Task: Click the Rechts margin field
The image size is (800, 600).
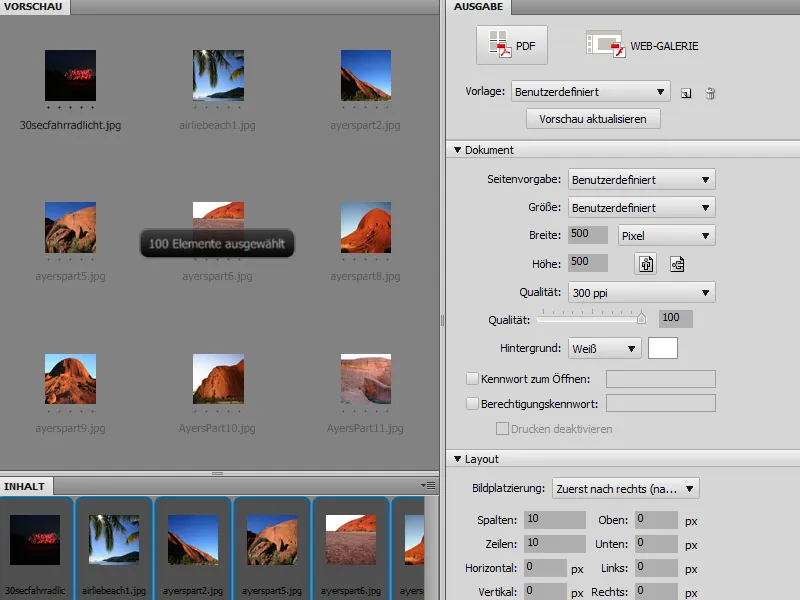Action: tap(656, 591)
